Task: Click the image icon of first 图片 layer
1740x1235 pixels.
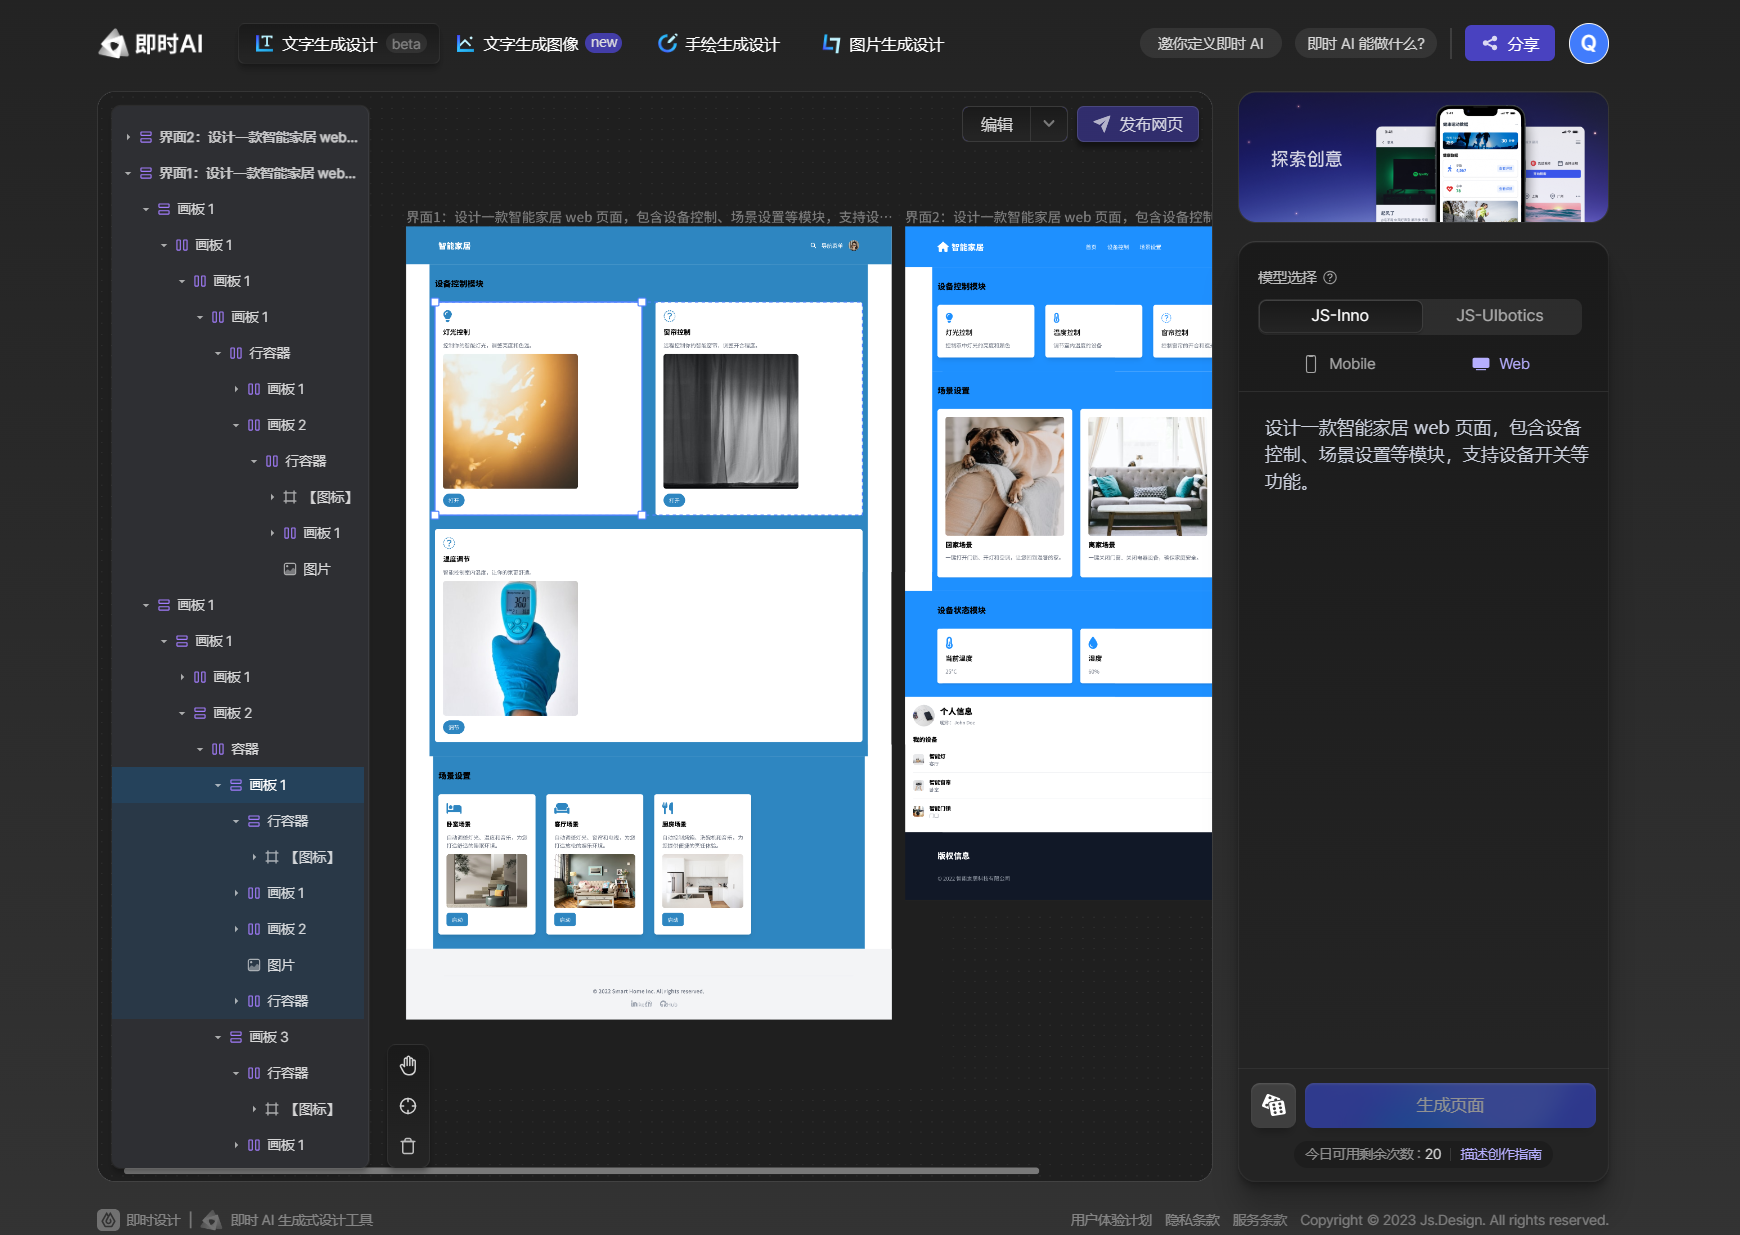Action: click(290, 569)
